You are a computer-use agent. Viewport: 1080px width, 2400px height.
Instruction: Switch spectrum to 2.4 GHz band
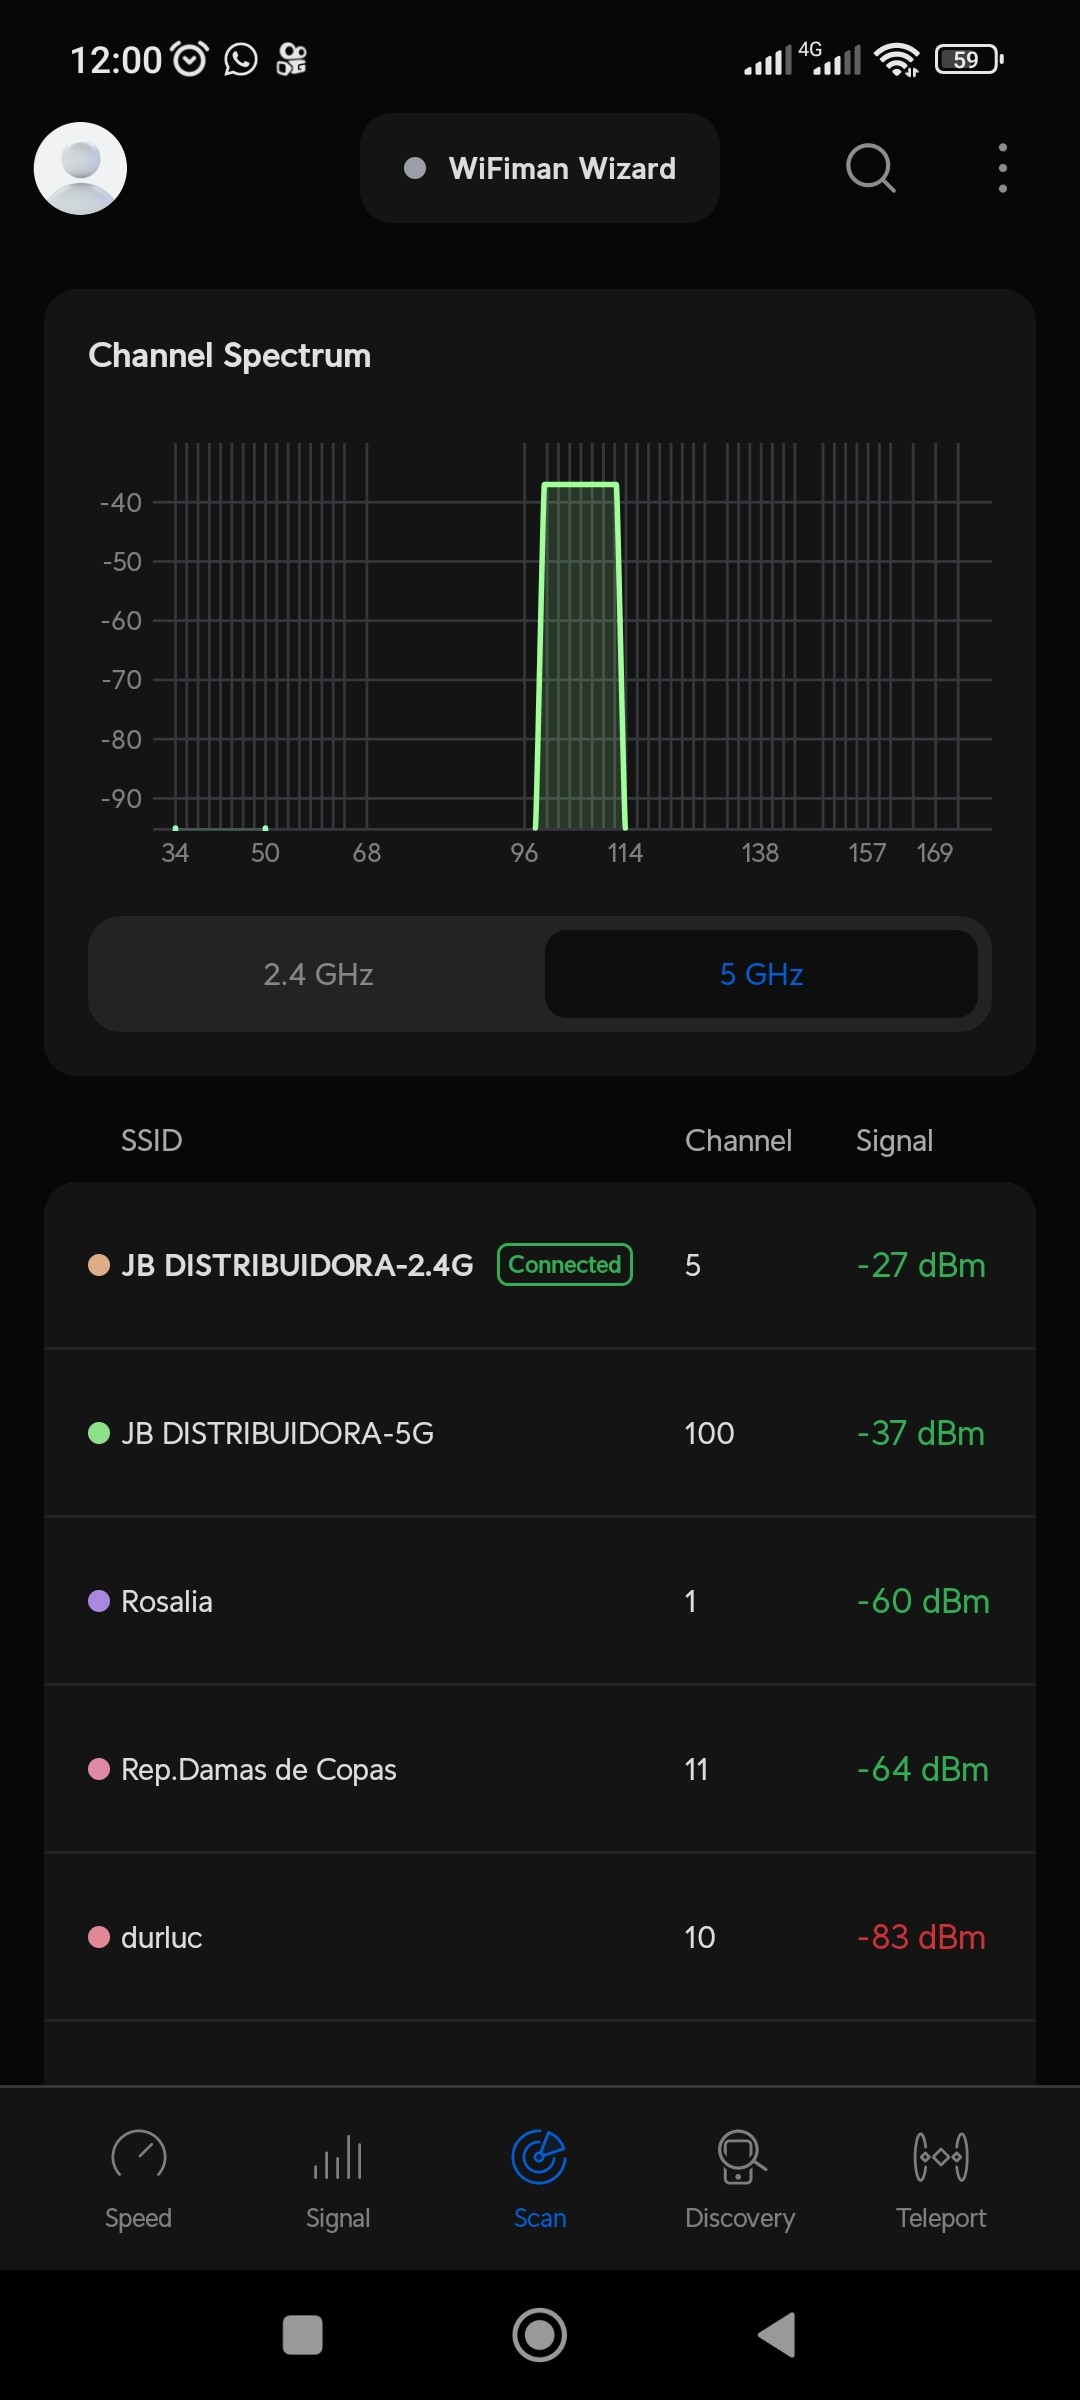click(x=318, y=974)
